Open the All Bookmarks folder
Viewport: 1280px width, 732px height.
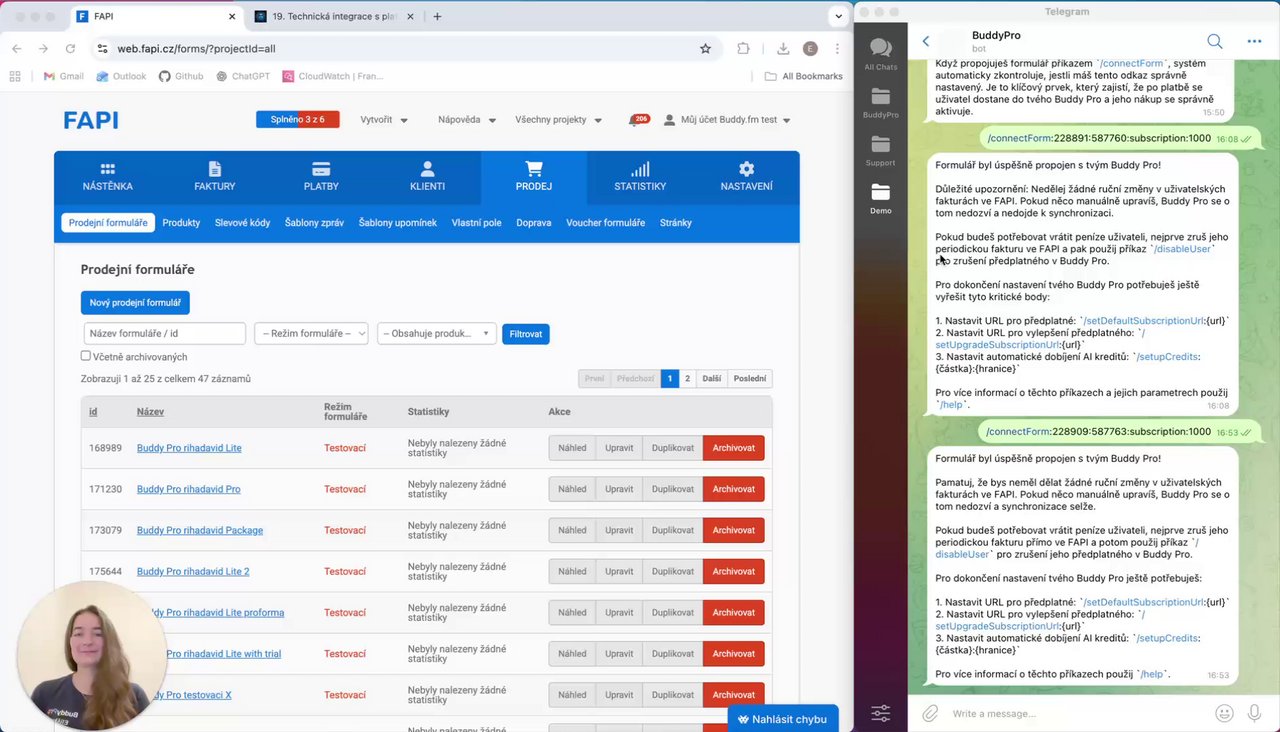point(803,76)
